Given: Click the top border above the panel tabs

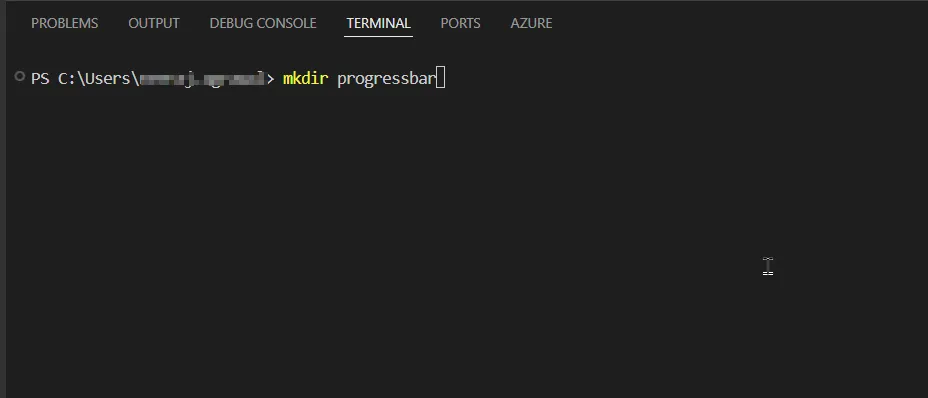Looking at the screenshot, I should click(x=464, y=2).
